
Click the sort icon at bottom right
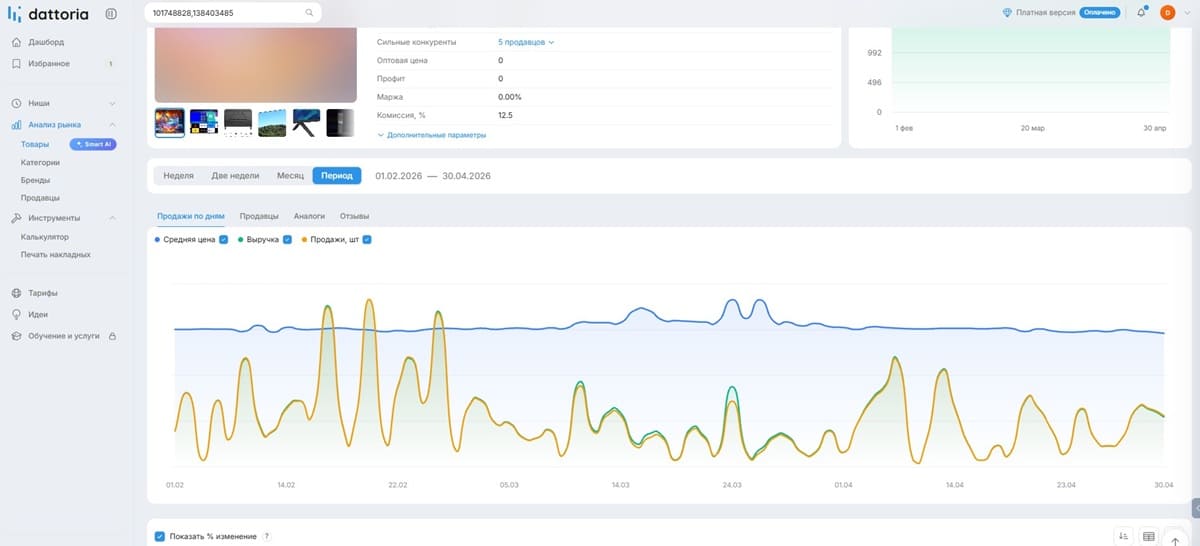click(1124, 536)
